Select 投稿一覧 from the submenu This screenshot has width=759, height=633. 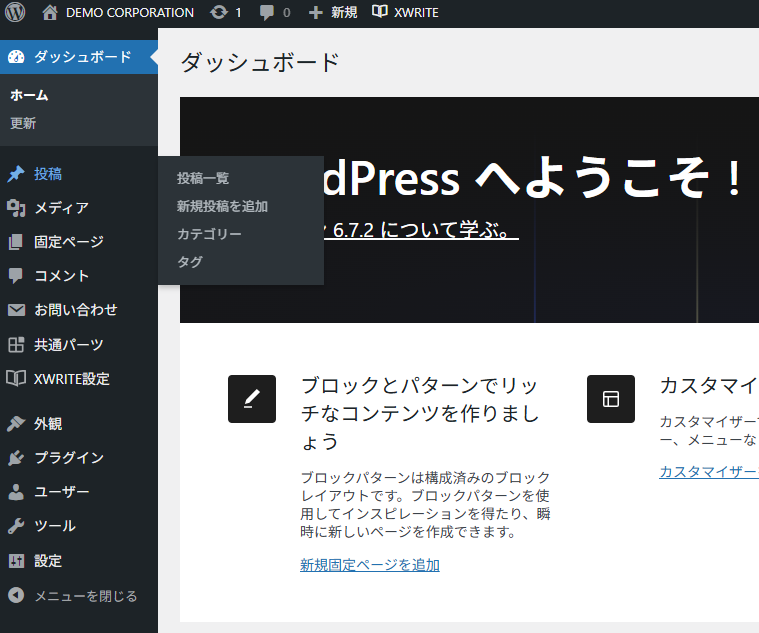[x=203, y=178]
